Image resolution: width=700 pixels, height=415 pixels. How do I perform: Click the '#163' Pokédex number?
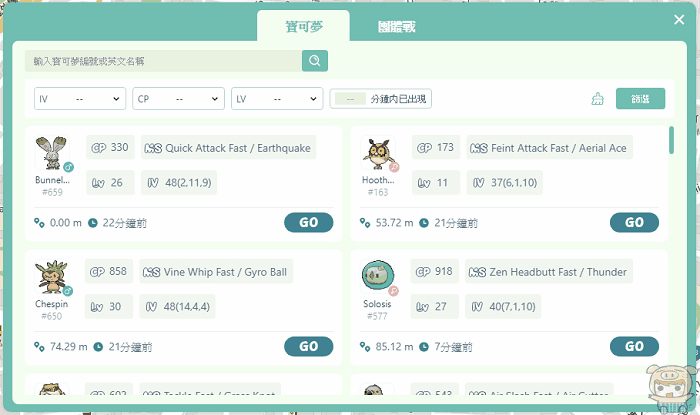coord(378,192)
